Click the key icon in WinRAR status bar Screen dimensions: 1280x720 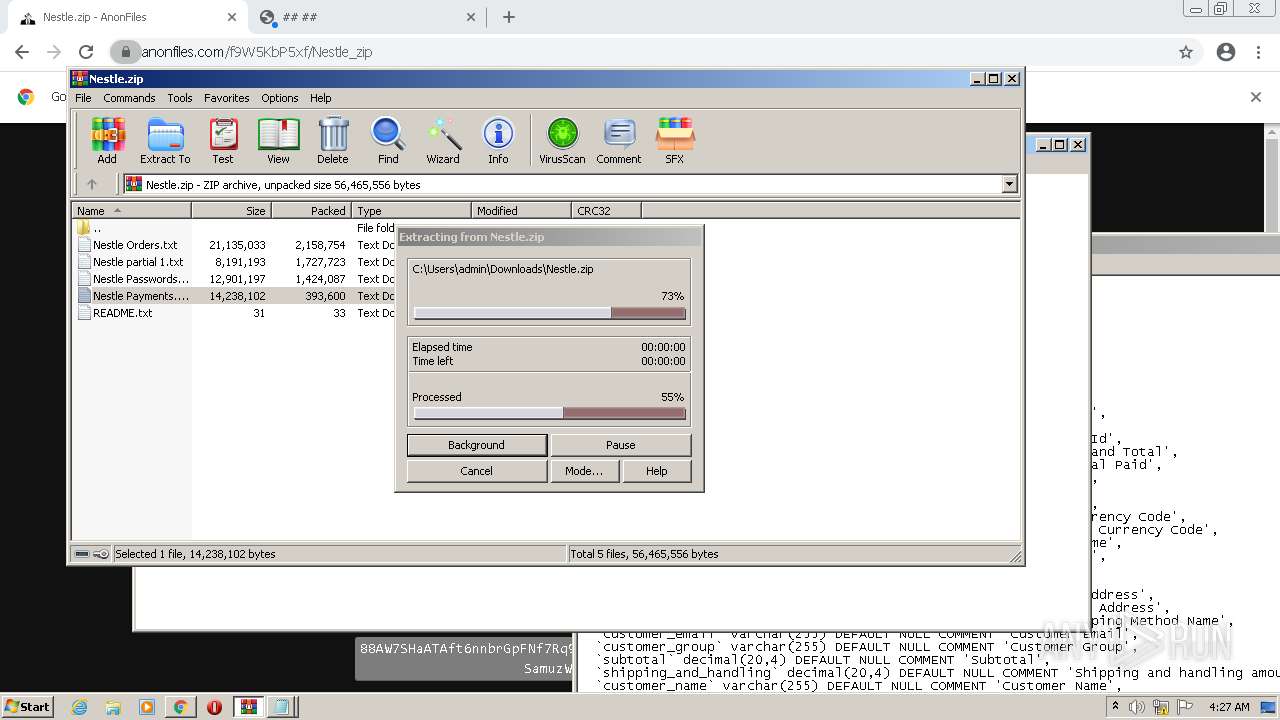click(x=101, y=554)
